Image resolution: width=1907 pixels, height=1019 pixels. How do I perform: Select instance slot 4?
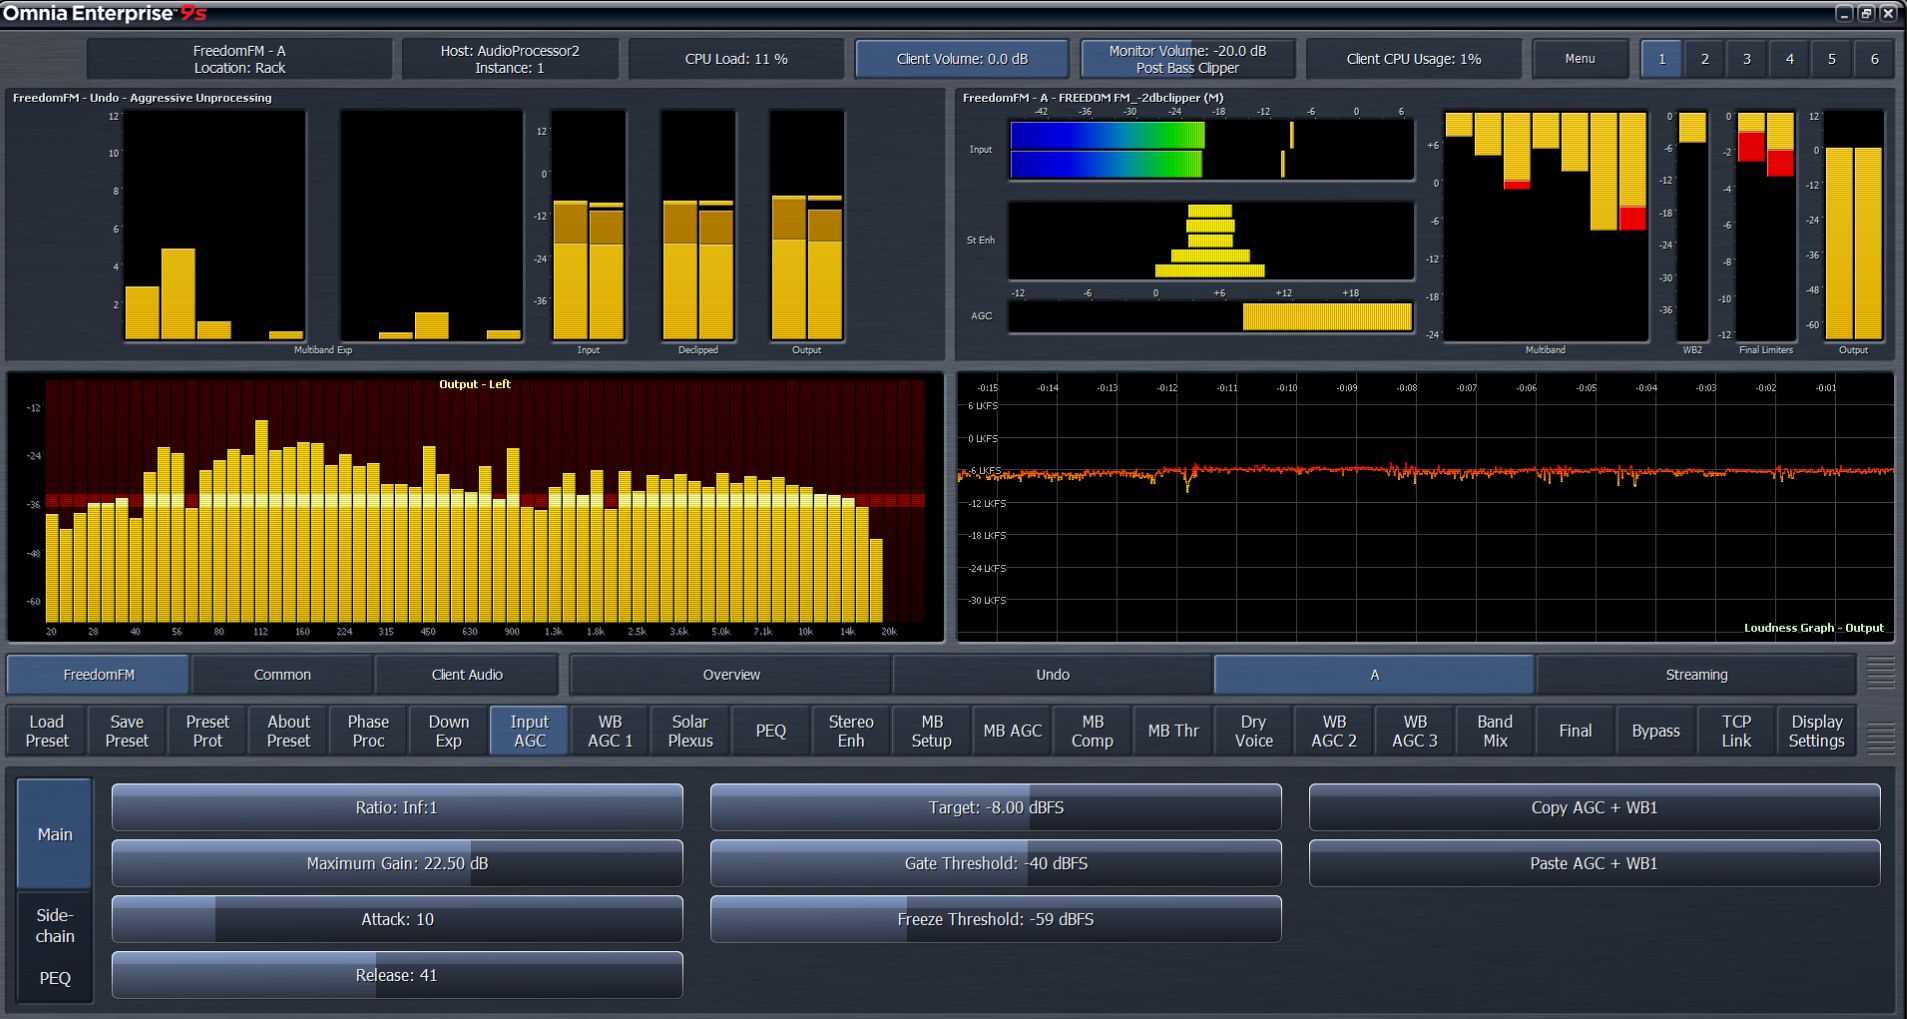1789,59
